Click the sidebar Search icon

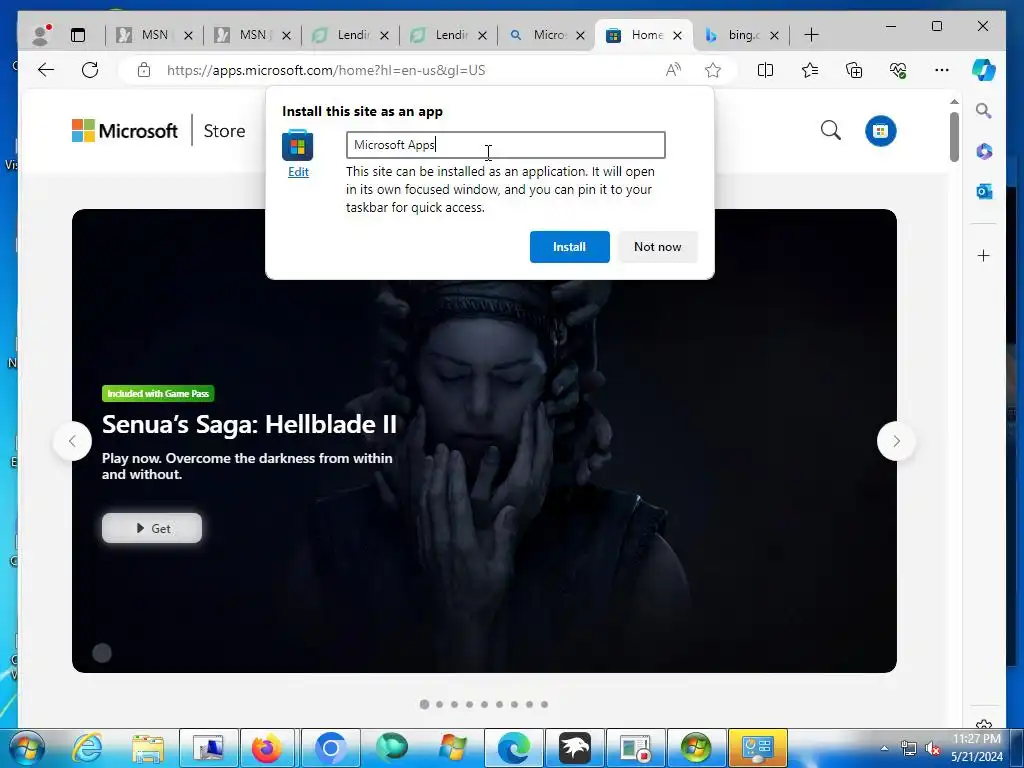[984, 111]
